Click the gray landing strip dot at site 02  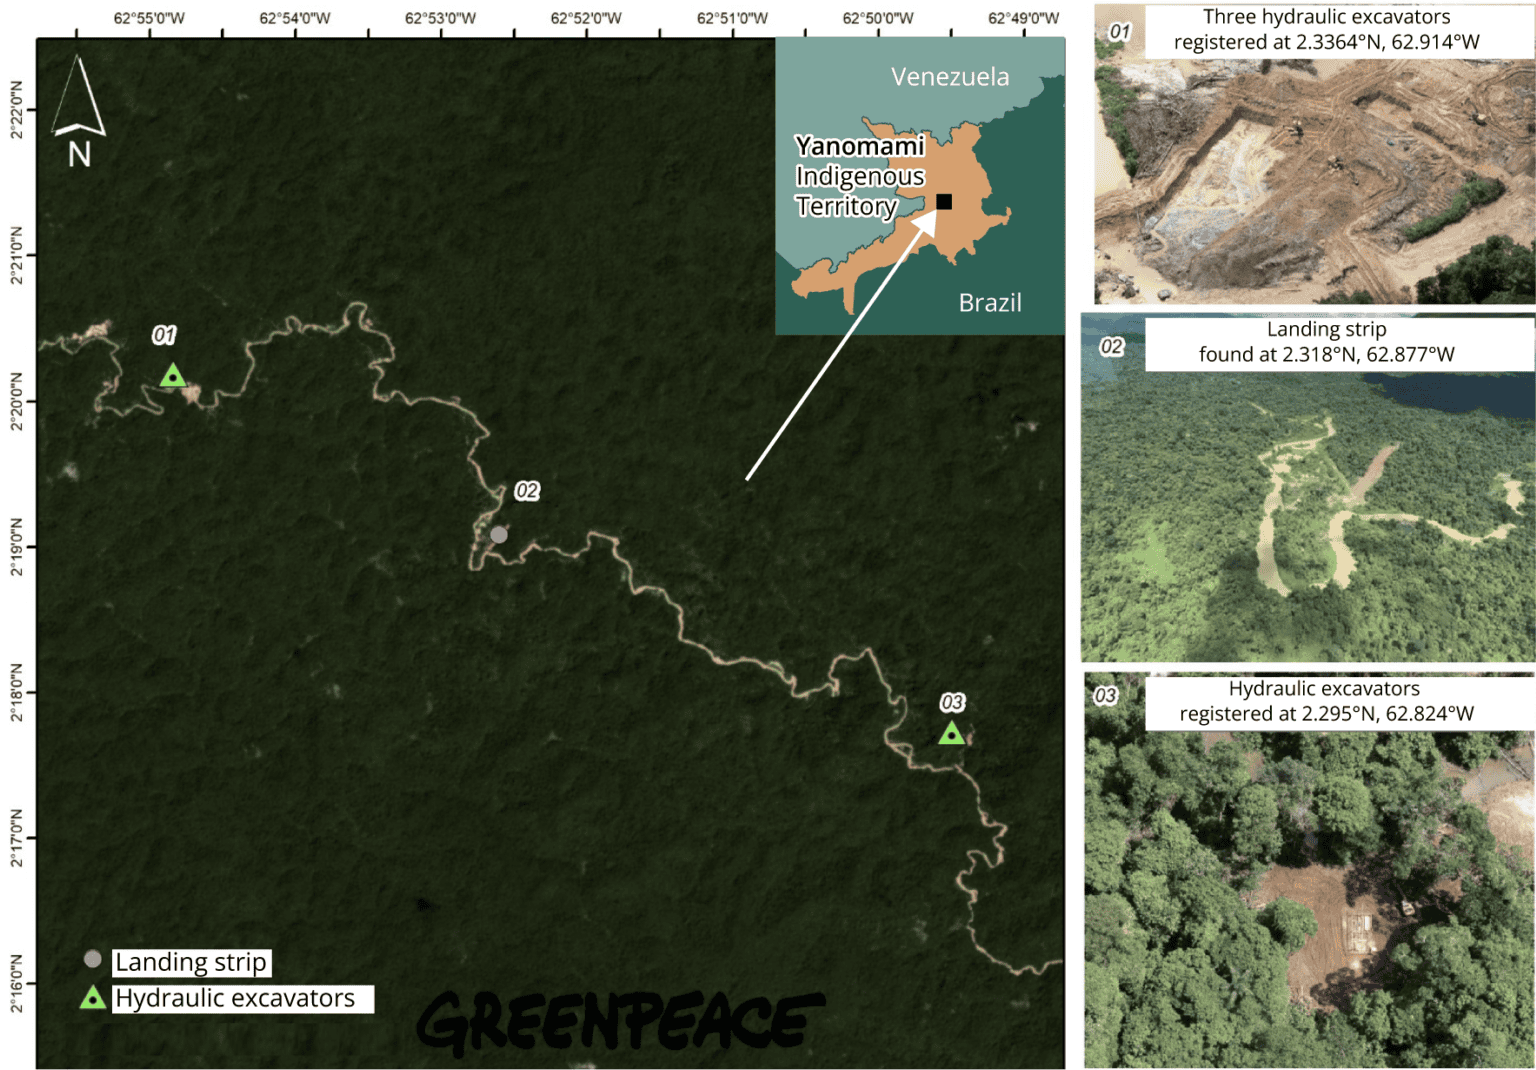[x=499, y=536]
